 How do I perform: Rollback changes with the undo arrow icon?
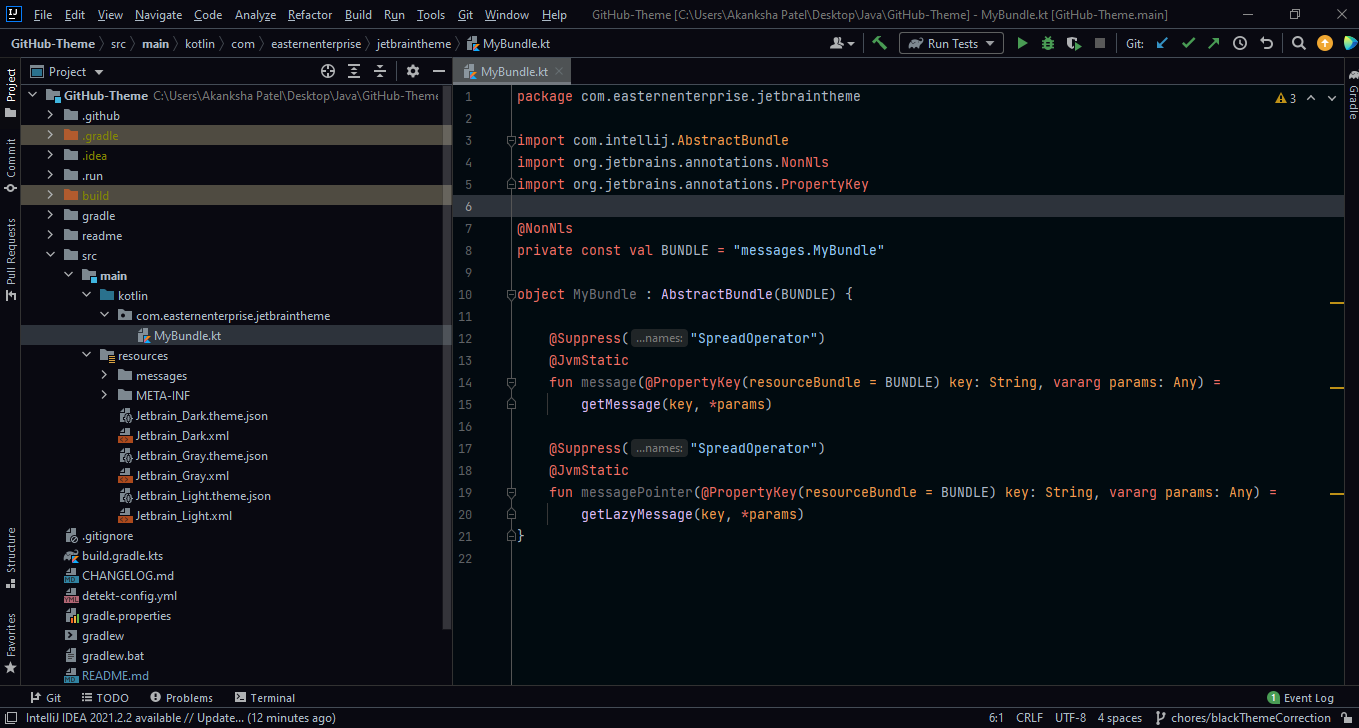1267,43
